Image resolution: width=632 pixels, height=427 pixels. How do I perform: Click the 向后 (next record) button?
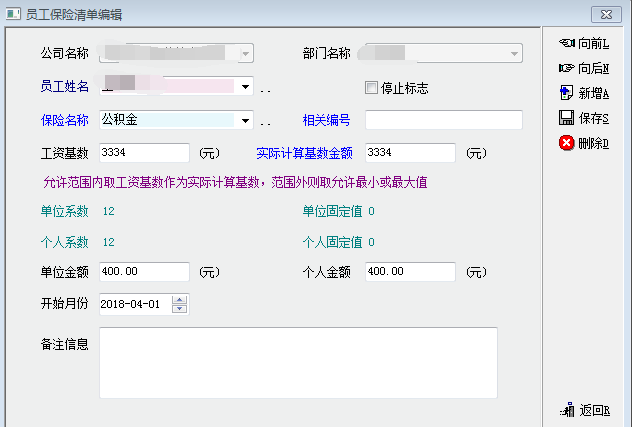(x=584, y=68)
